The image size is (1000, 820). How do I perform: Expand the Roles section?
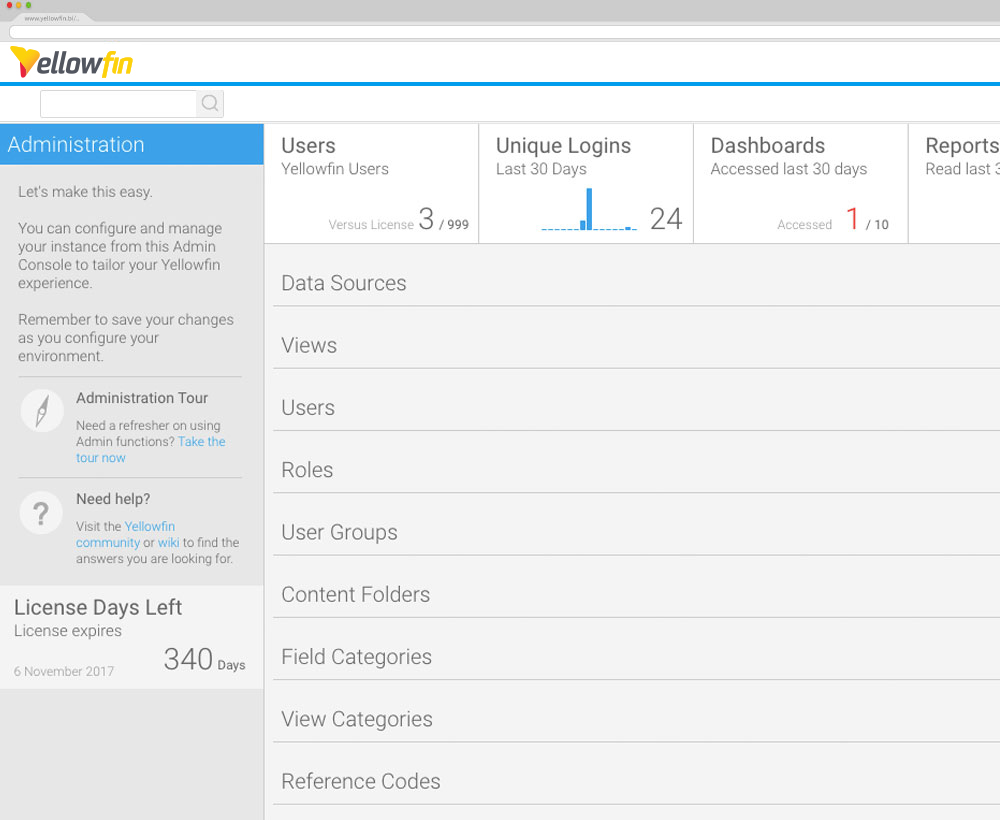(306, 470)
